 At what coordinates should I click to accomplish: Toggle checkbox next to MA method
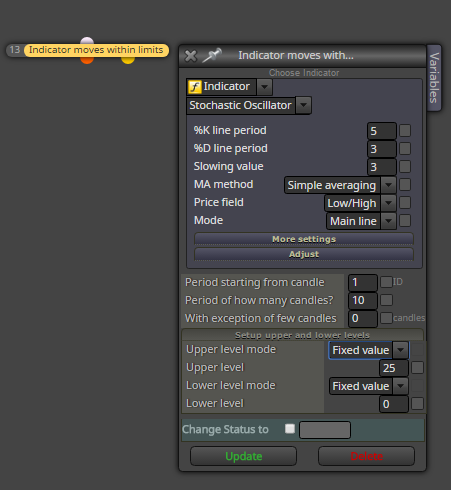[x=405, y=184]
